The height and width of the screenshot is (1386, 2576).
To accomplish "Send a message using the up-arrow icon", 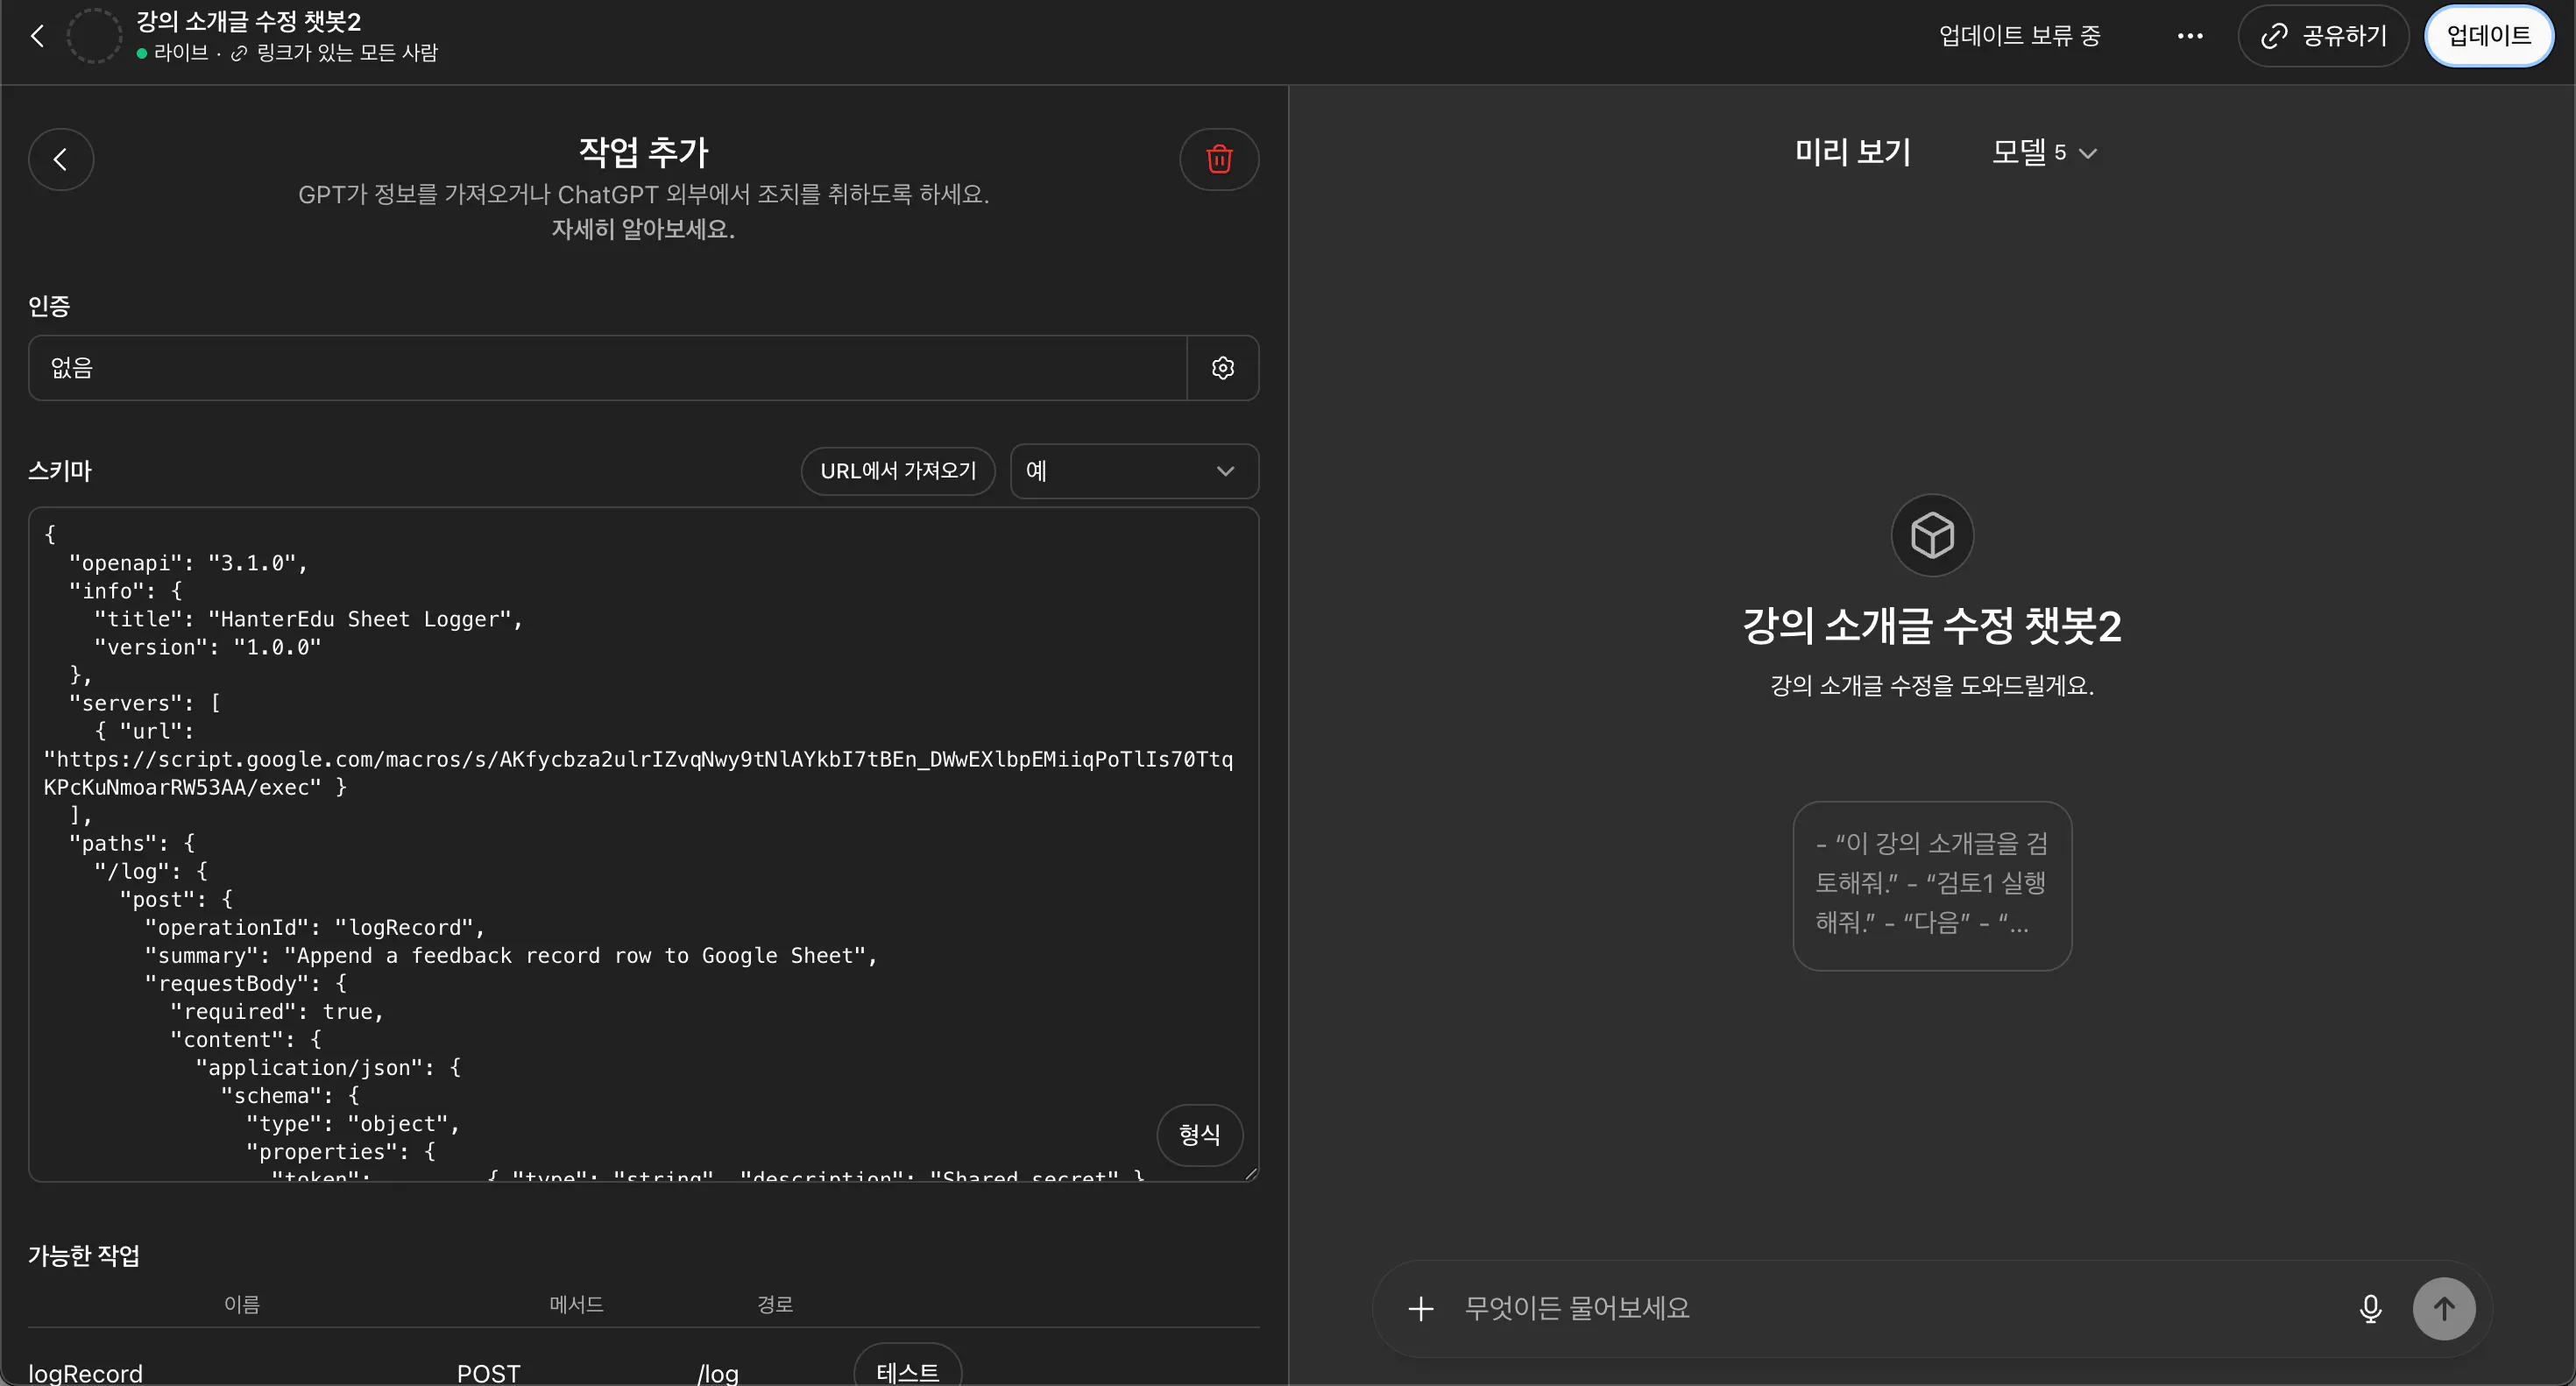I will point(2443,1308).
